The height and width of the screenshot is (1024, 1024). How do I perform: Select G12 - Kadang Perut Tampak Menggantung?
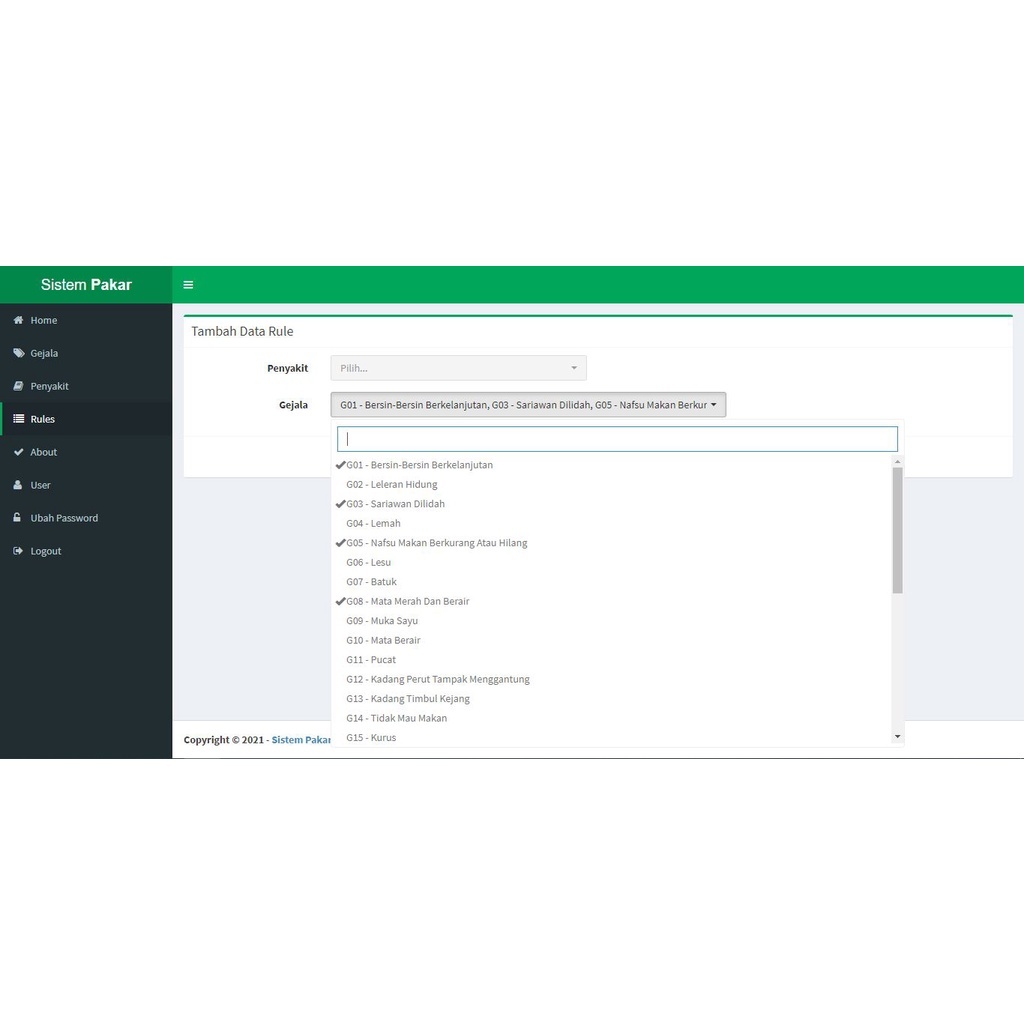pyautogui.click(x=611, y=679)
